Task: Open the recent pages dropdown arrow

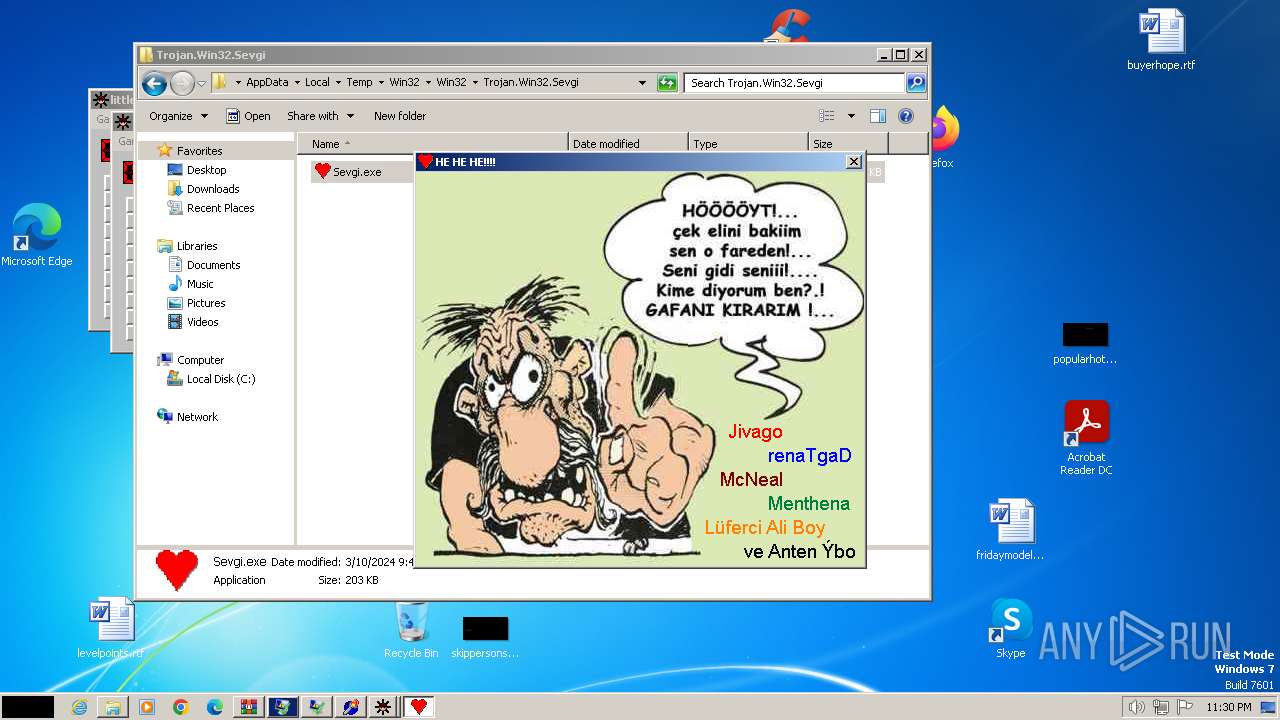Action: [201, 83]
